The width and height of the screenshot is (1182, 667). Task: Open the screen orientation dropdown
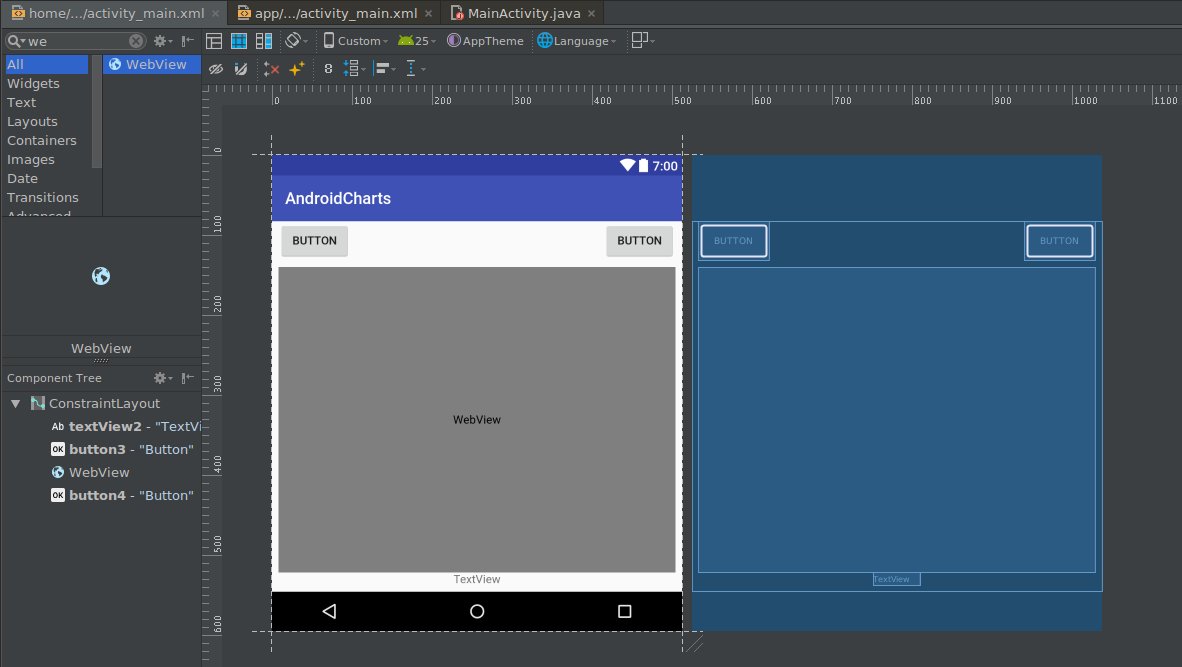click(x=296, y=41)
